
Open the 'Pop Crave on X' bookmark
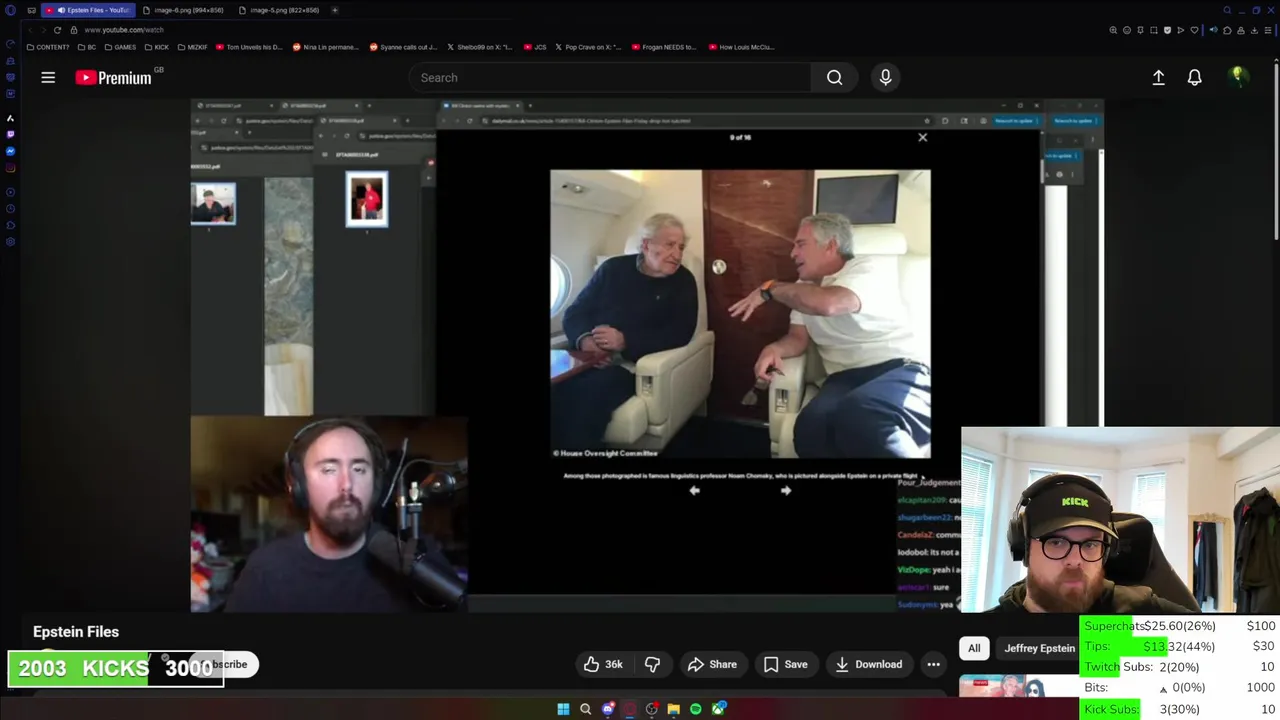[588, 47]
